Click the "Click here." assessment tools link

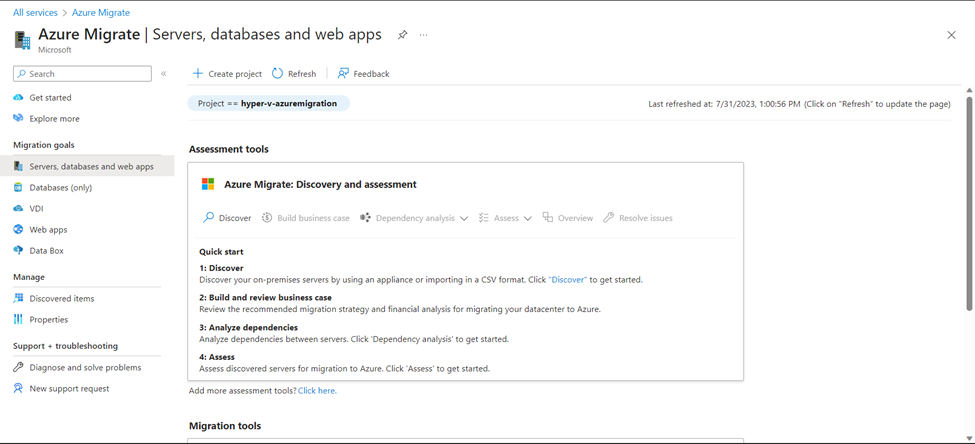pyautogui.click(x=317, y=391)
